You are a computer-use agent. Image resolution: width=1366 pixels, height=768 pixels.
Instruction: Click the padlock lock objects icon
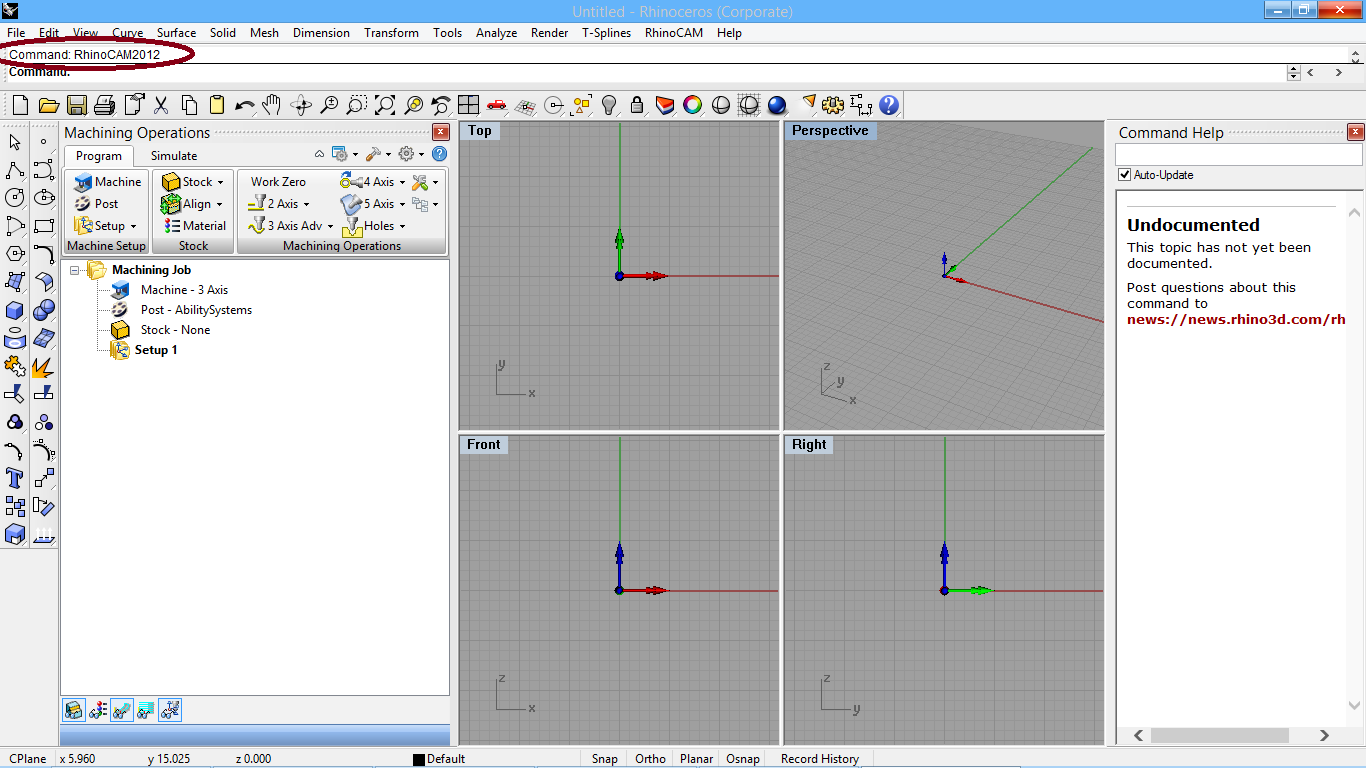pyautogui.click(x=637, y=105)
